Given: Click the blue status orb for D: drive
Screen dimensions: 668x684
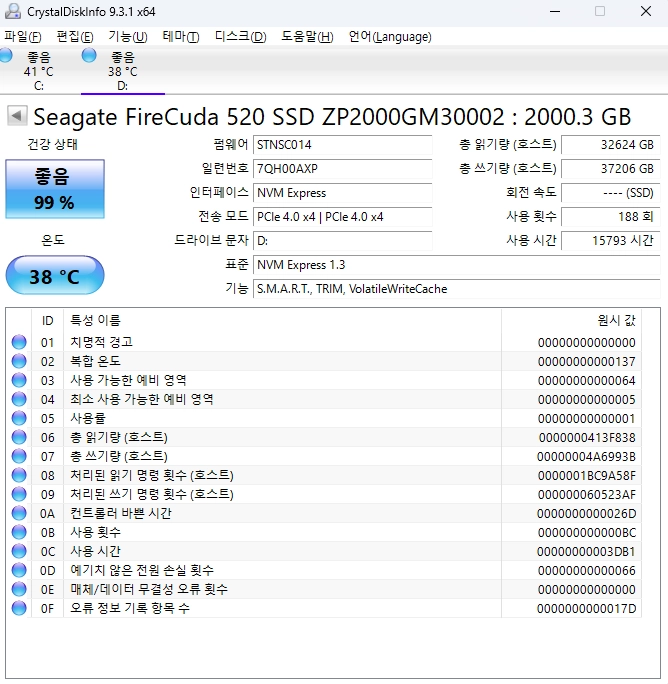Looking at the screenshot, I should [x=89, y=55].
